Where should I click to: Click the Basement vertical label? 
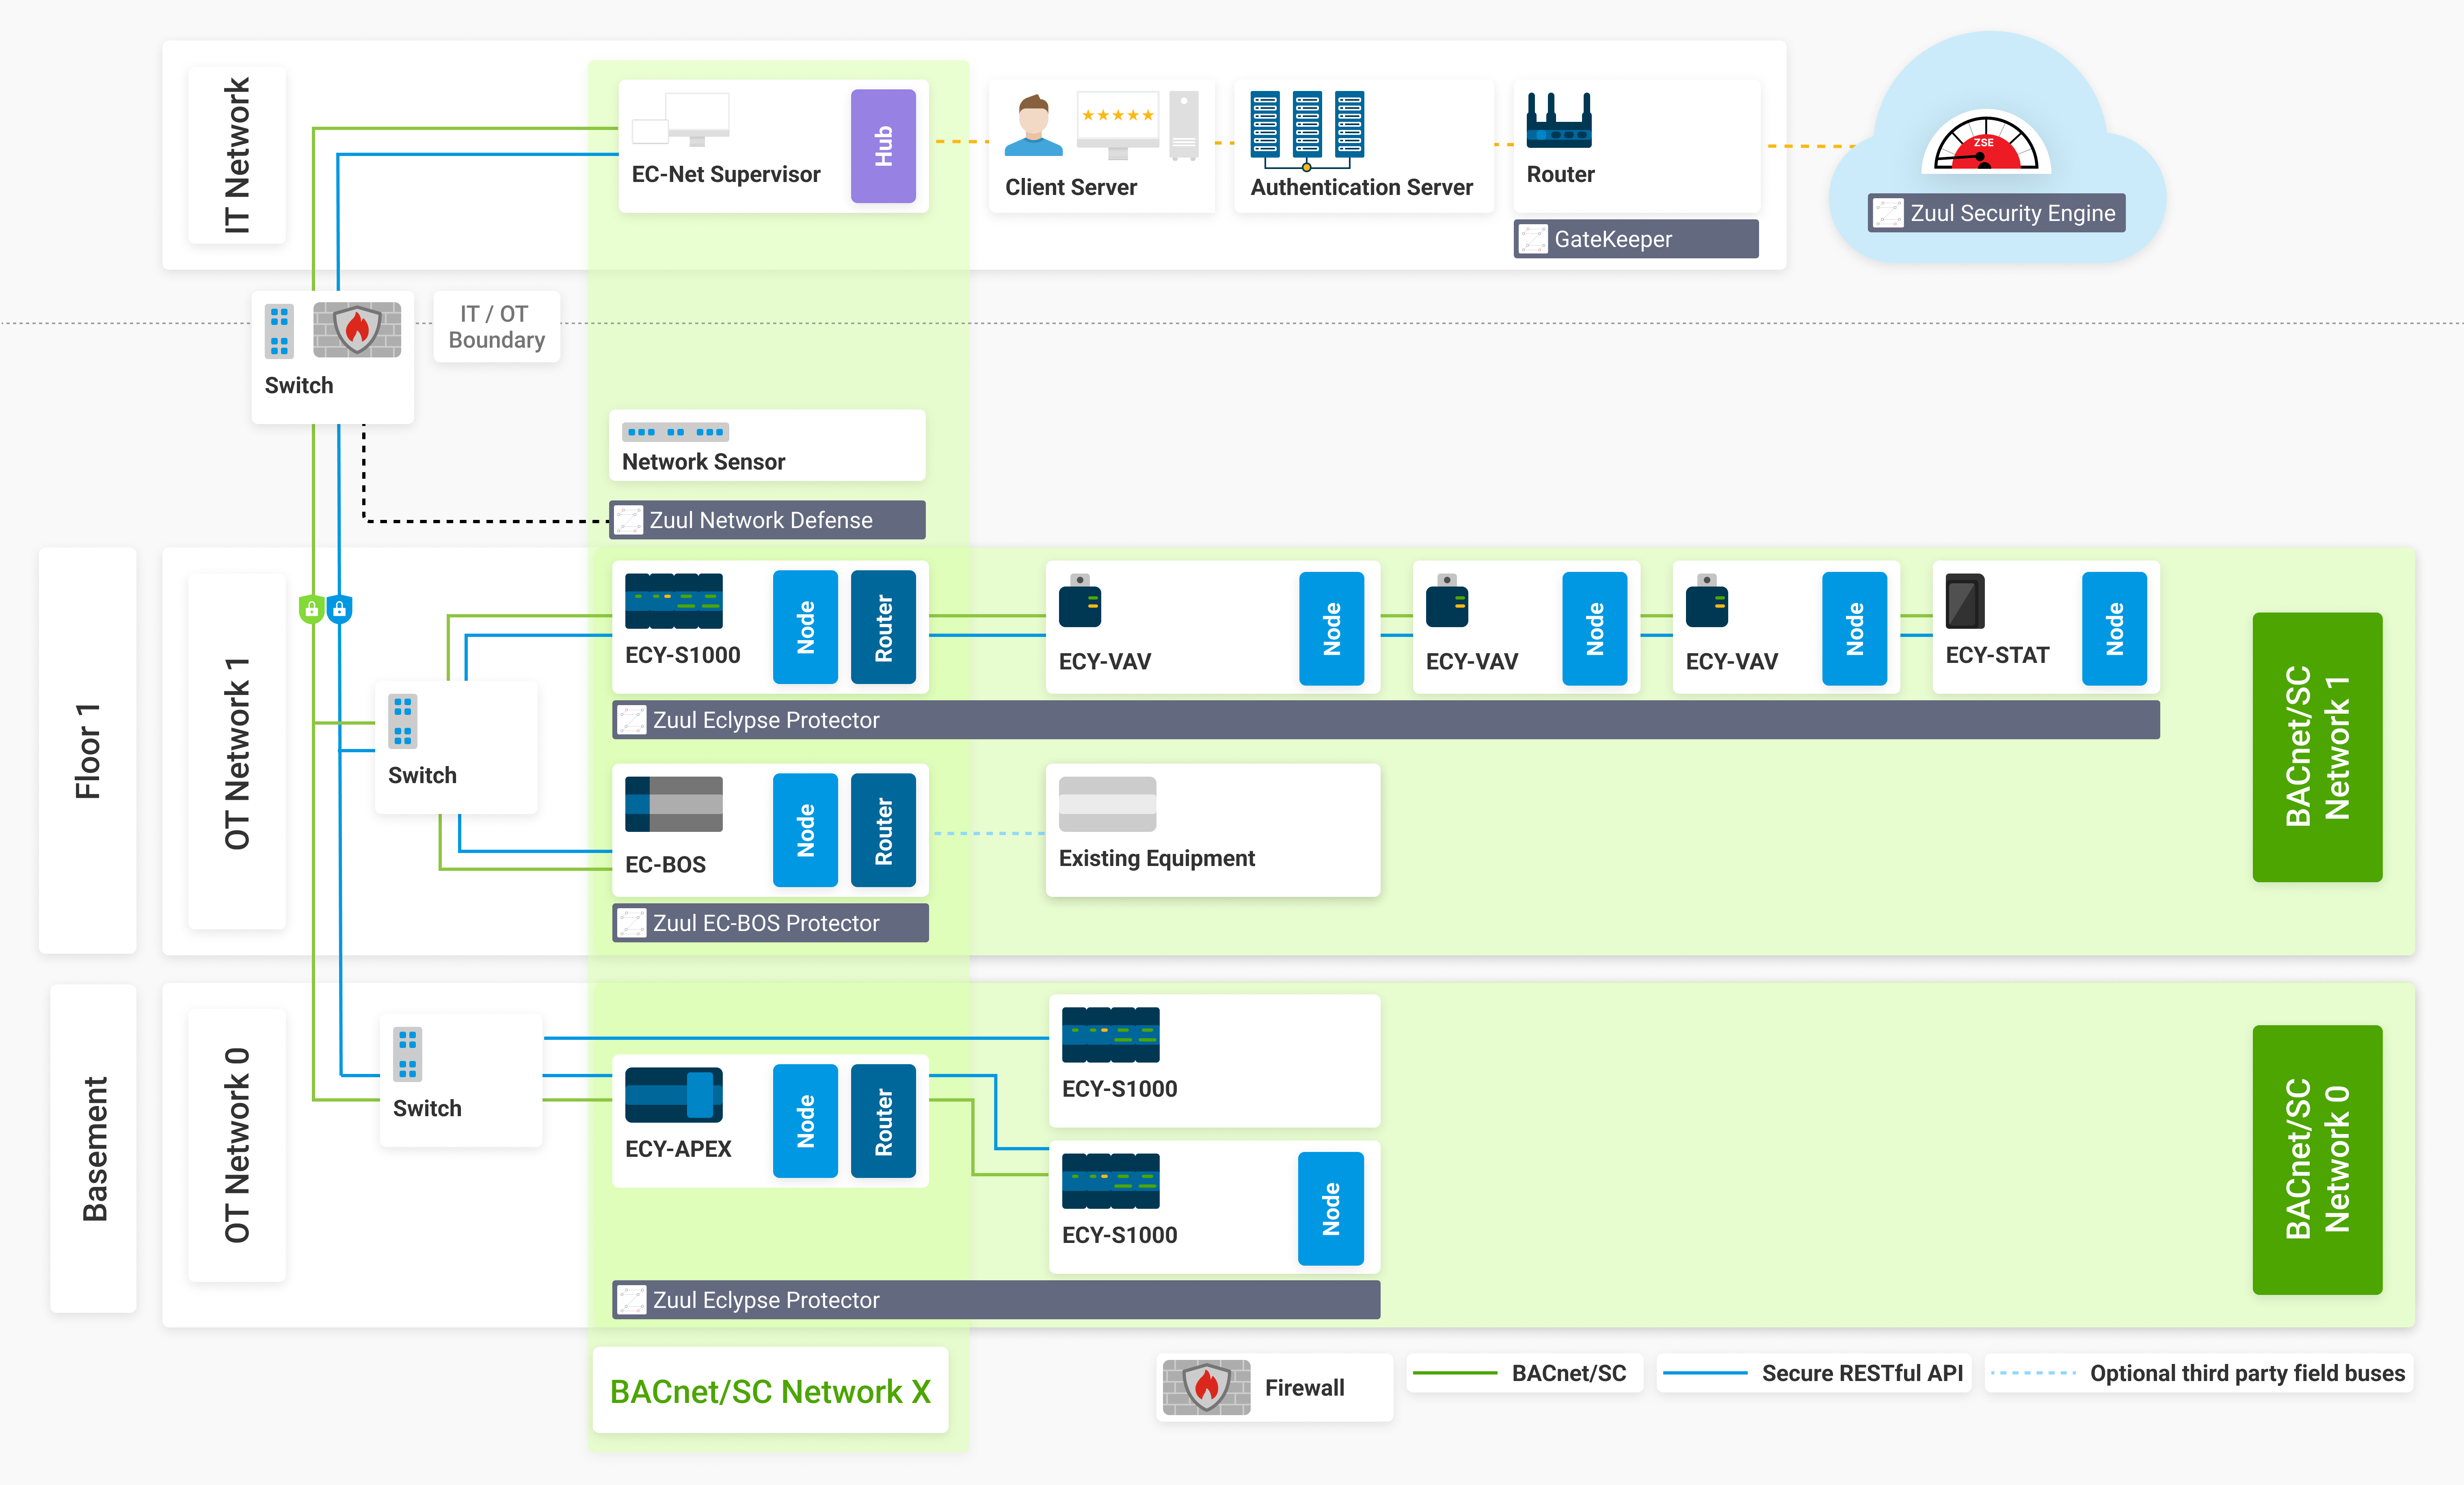click(x=94, y=1149)
